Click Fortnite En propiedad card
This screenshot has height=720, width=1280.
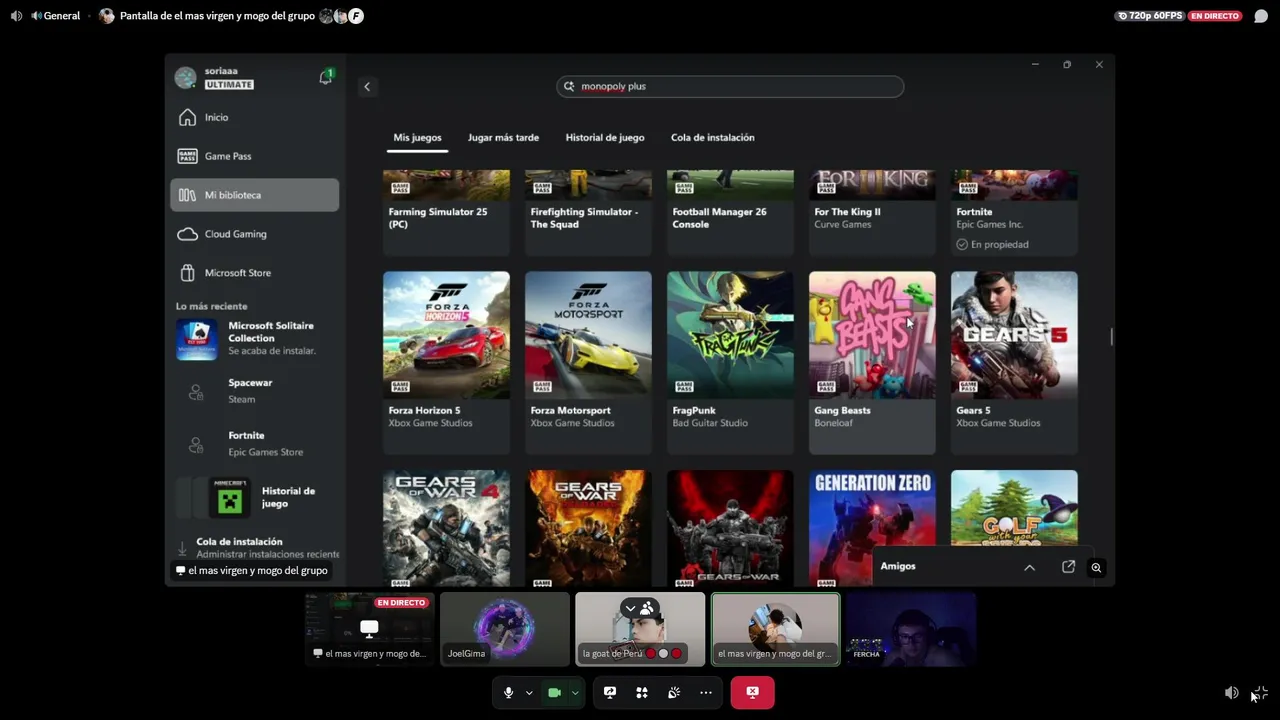pos(1014,213)
